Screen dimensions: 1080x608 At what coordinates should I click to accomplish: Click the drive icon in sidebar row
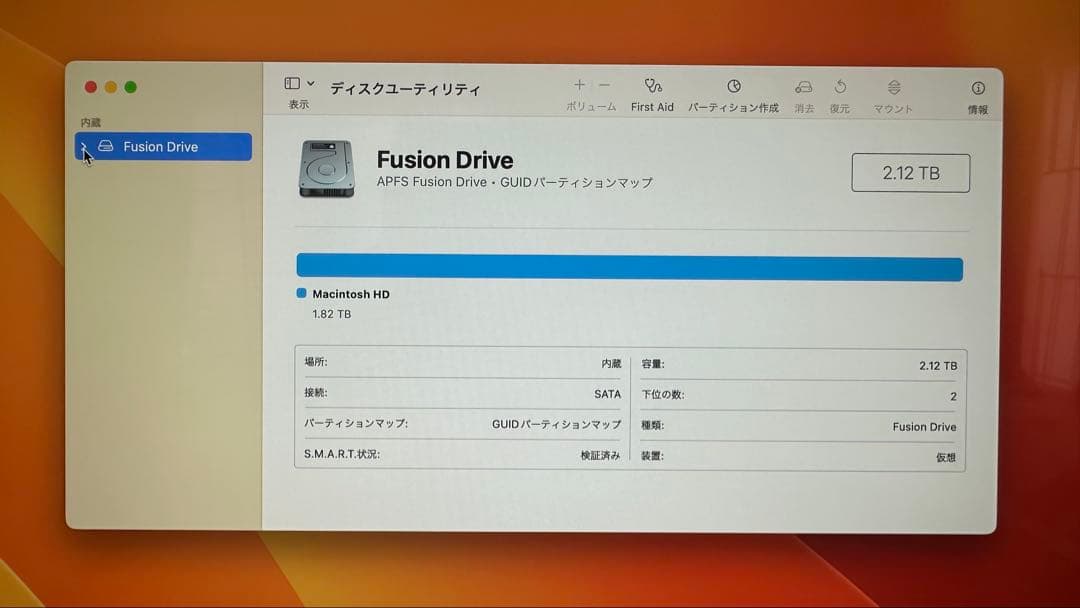[x=105, y=146]
